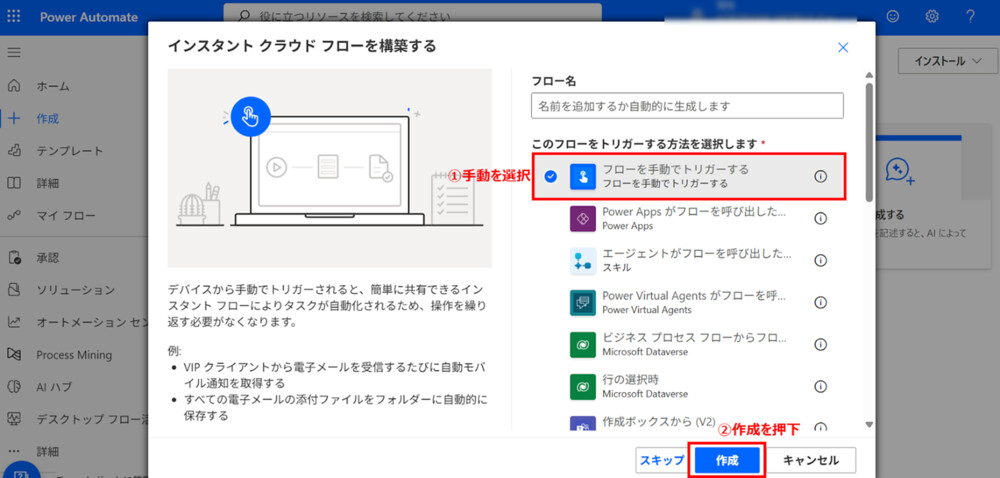Click the スキップ button
The width and height of the screenshot is (1000, 478).
click(661, 460)
